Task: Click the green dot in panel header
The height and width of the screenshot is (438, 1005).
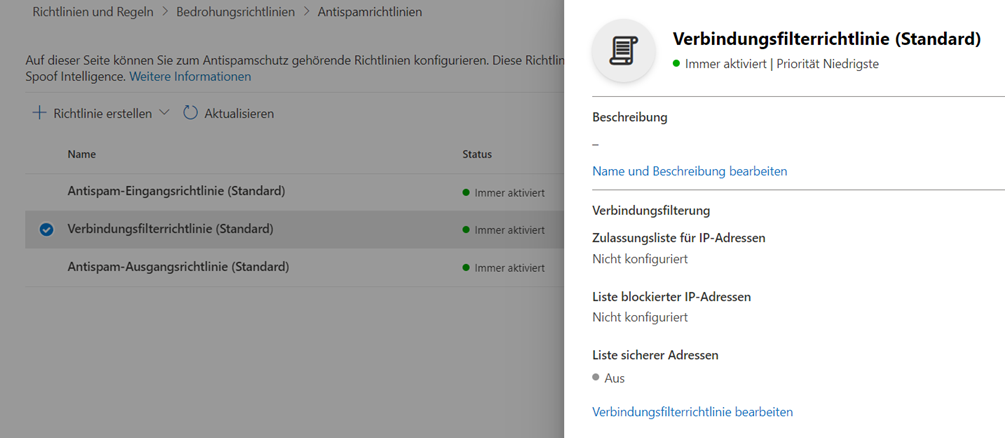Action: click(677, 63)
